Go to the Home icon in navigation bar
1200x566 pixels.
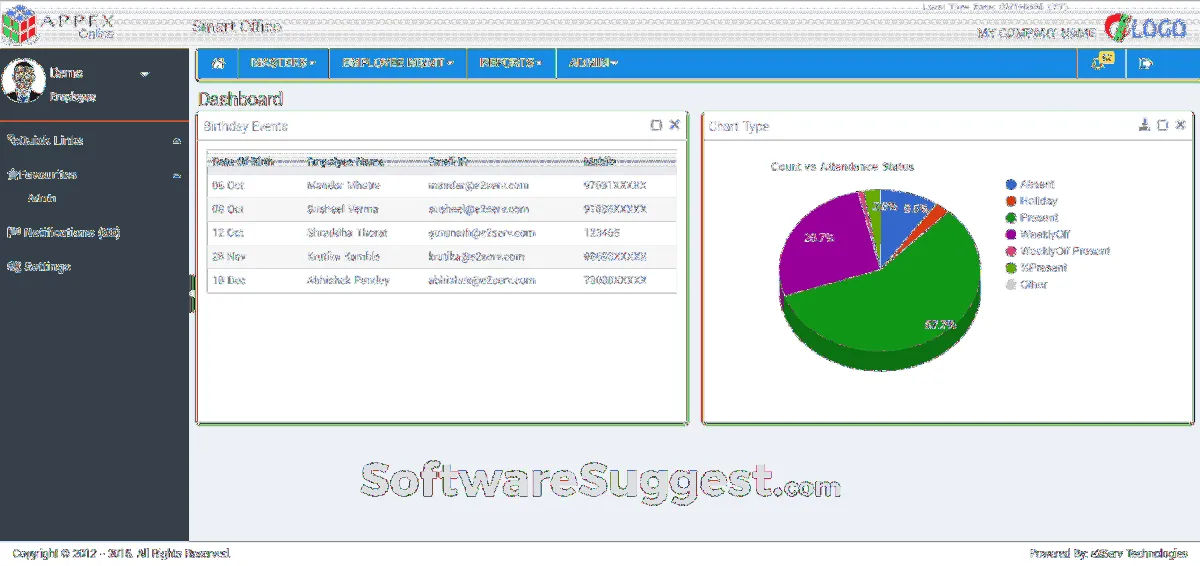218,63
